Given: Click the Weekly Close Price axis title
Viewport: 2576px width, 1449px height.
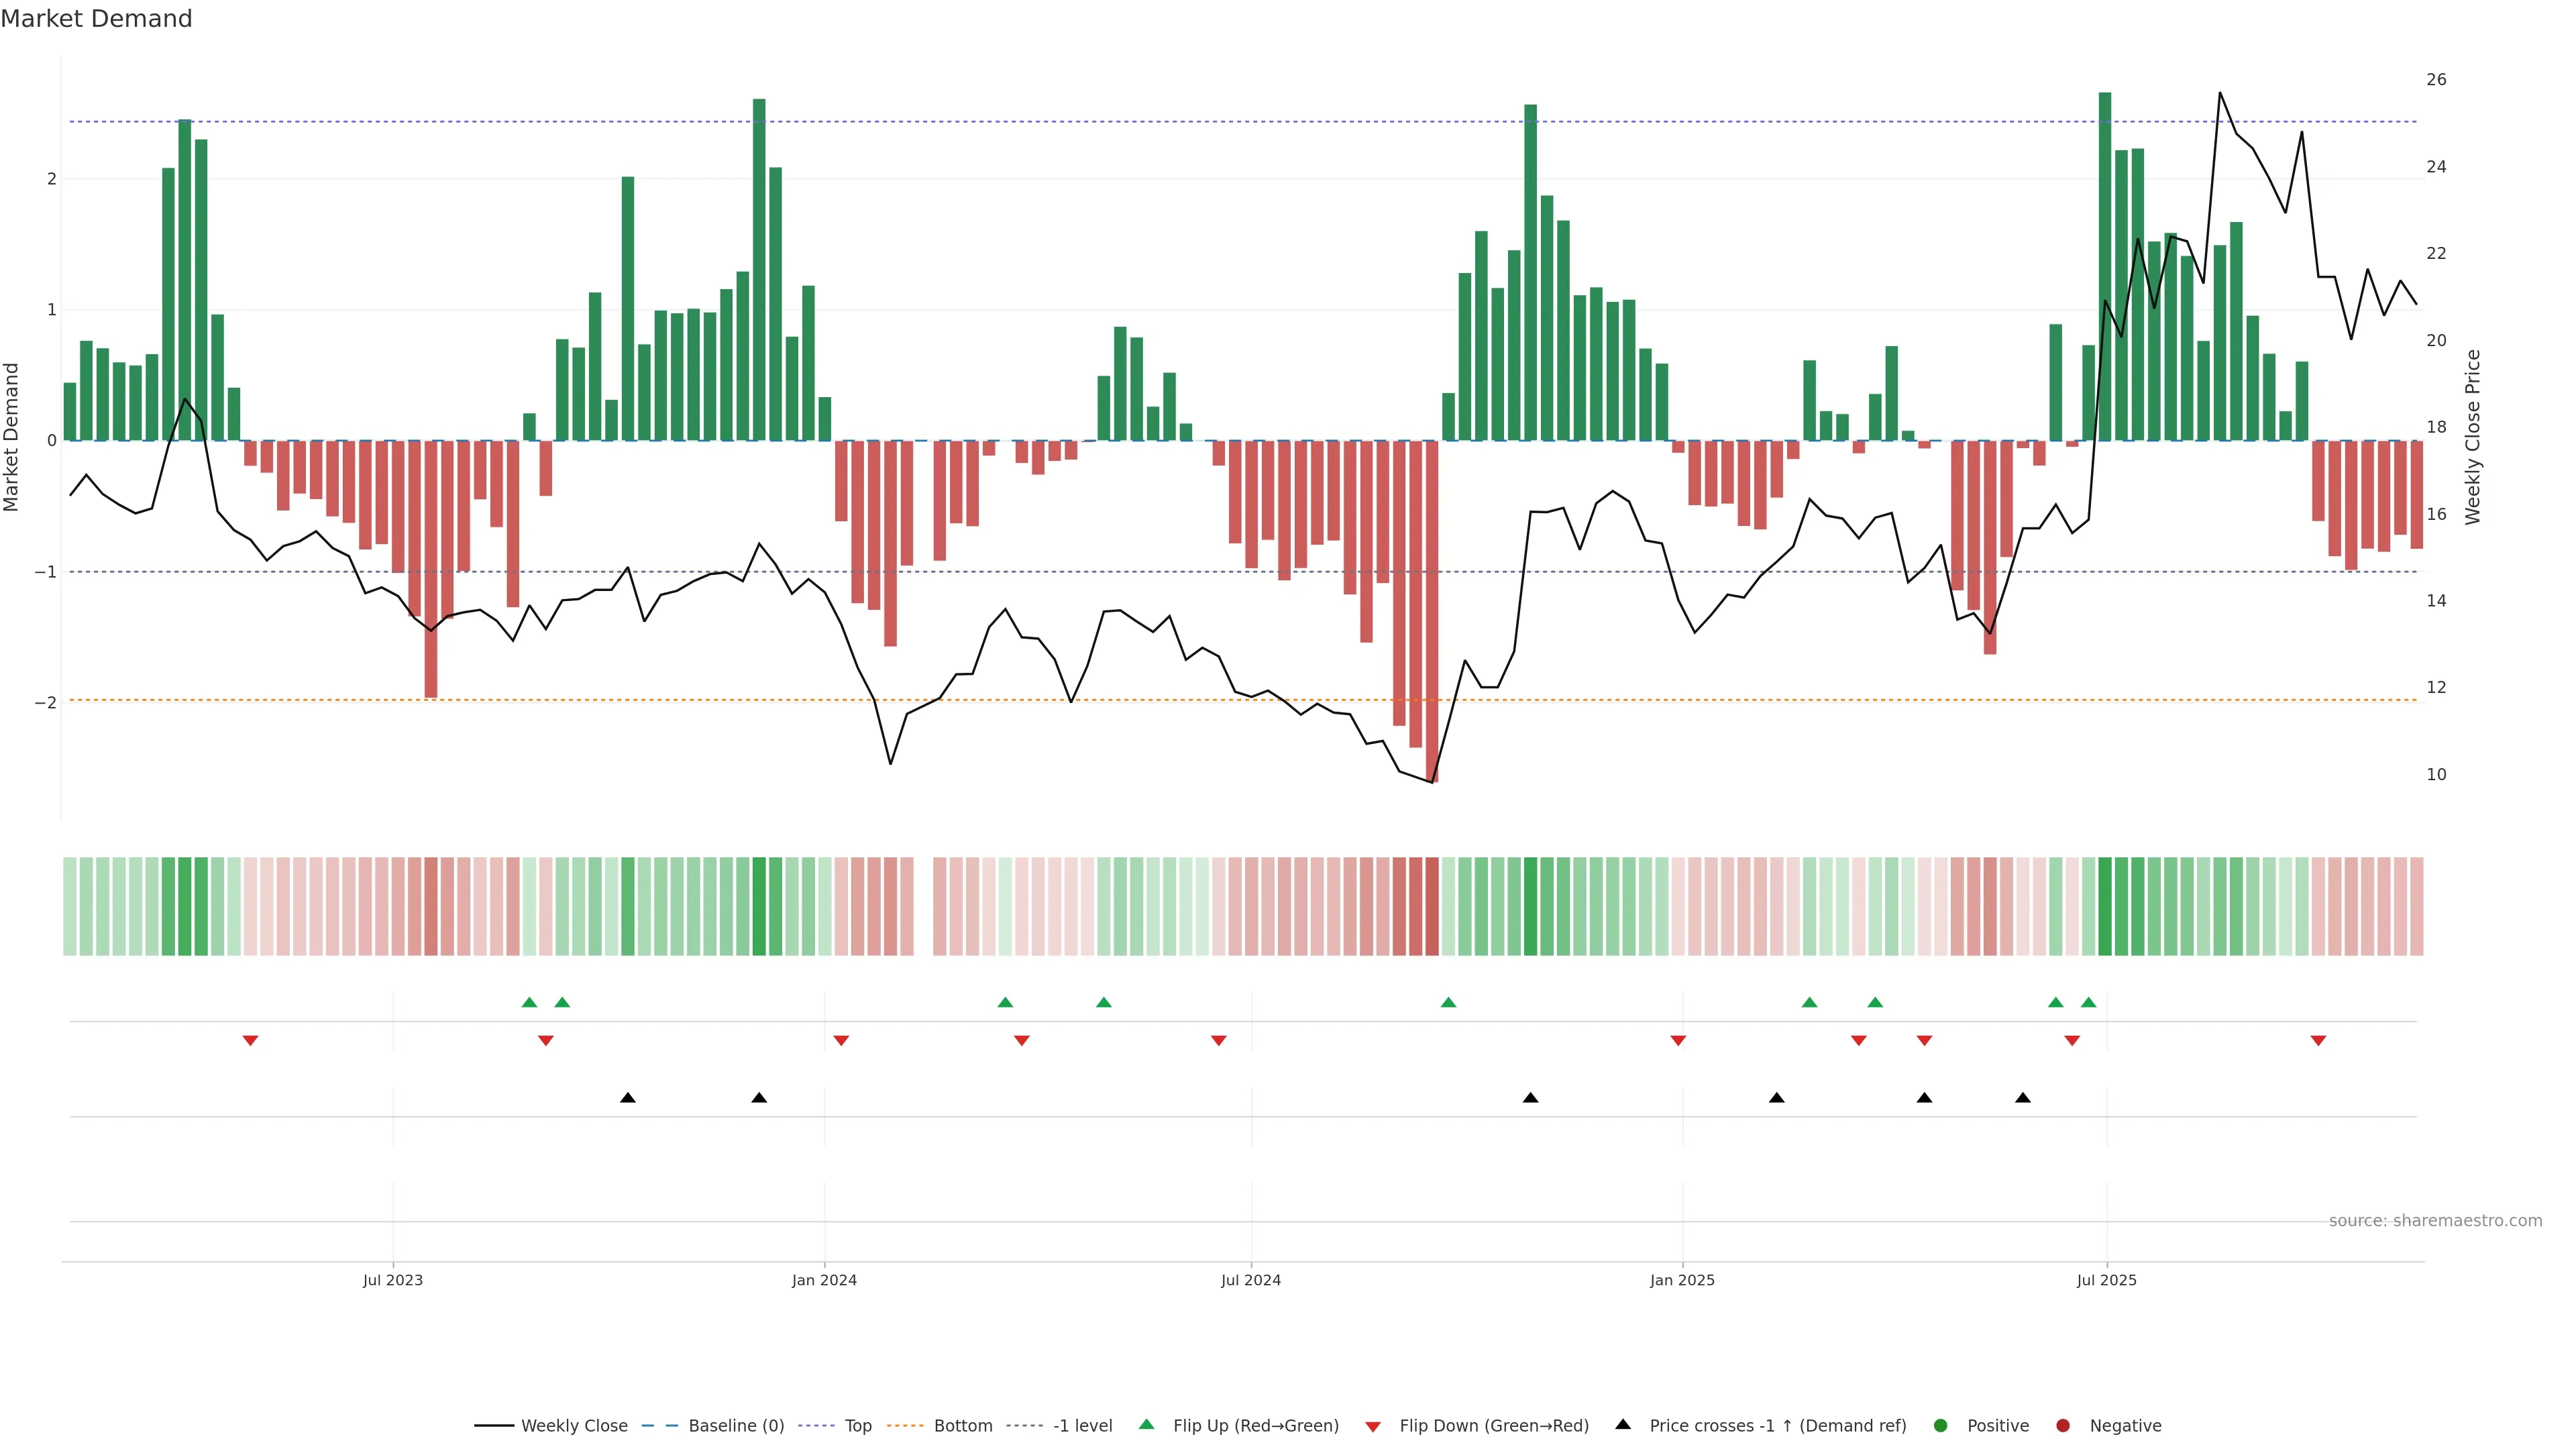Looking at the screenshot, I should click(x=2473, y=437).
